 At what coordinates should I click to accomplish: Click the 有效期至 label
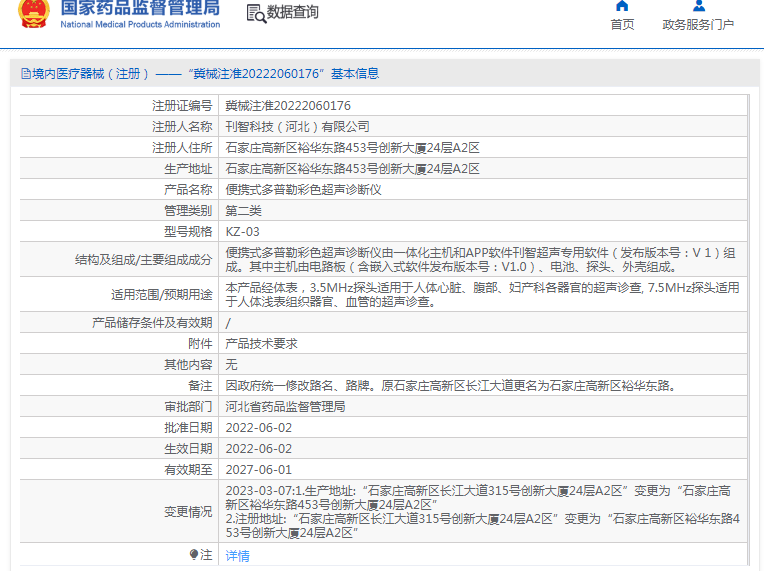click(188, 470)
